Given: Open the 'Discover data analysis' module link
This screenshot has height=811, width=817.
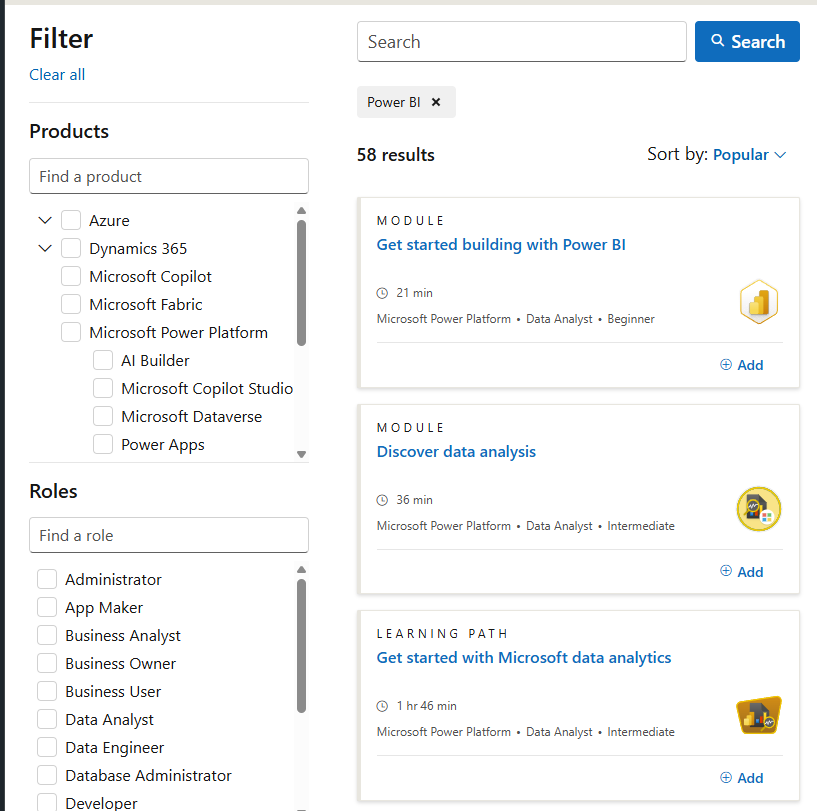Looking at the screenshot, I should (x=456, y=452).
